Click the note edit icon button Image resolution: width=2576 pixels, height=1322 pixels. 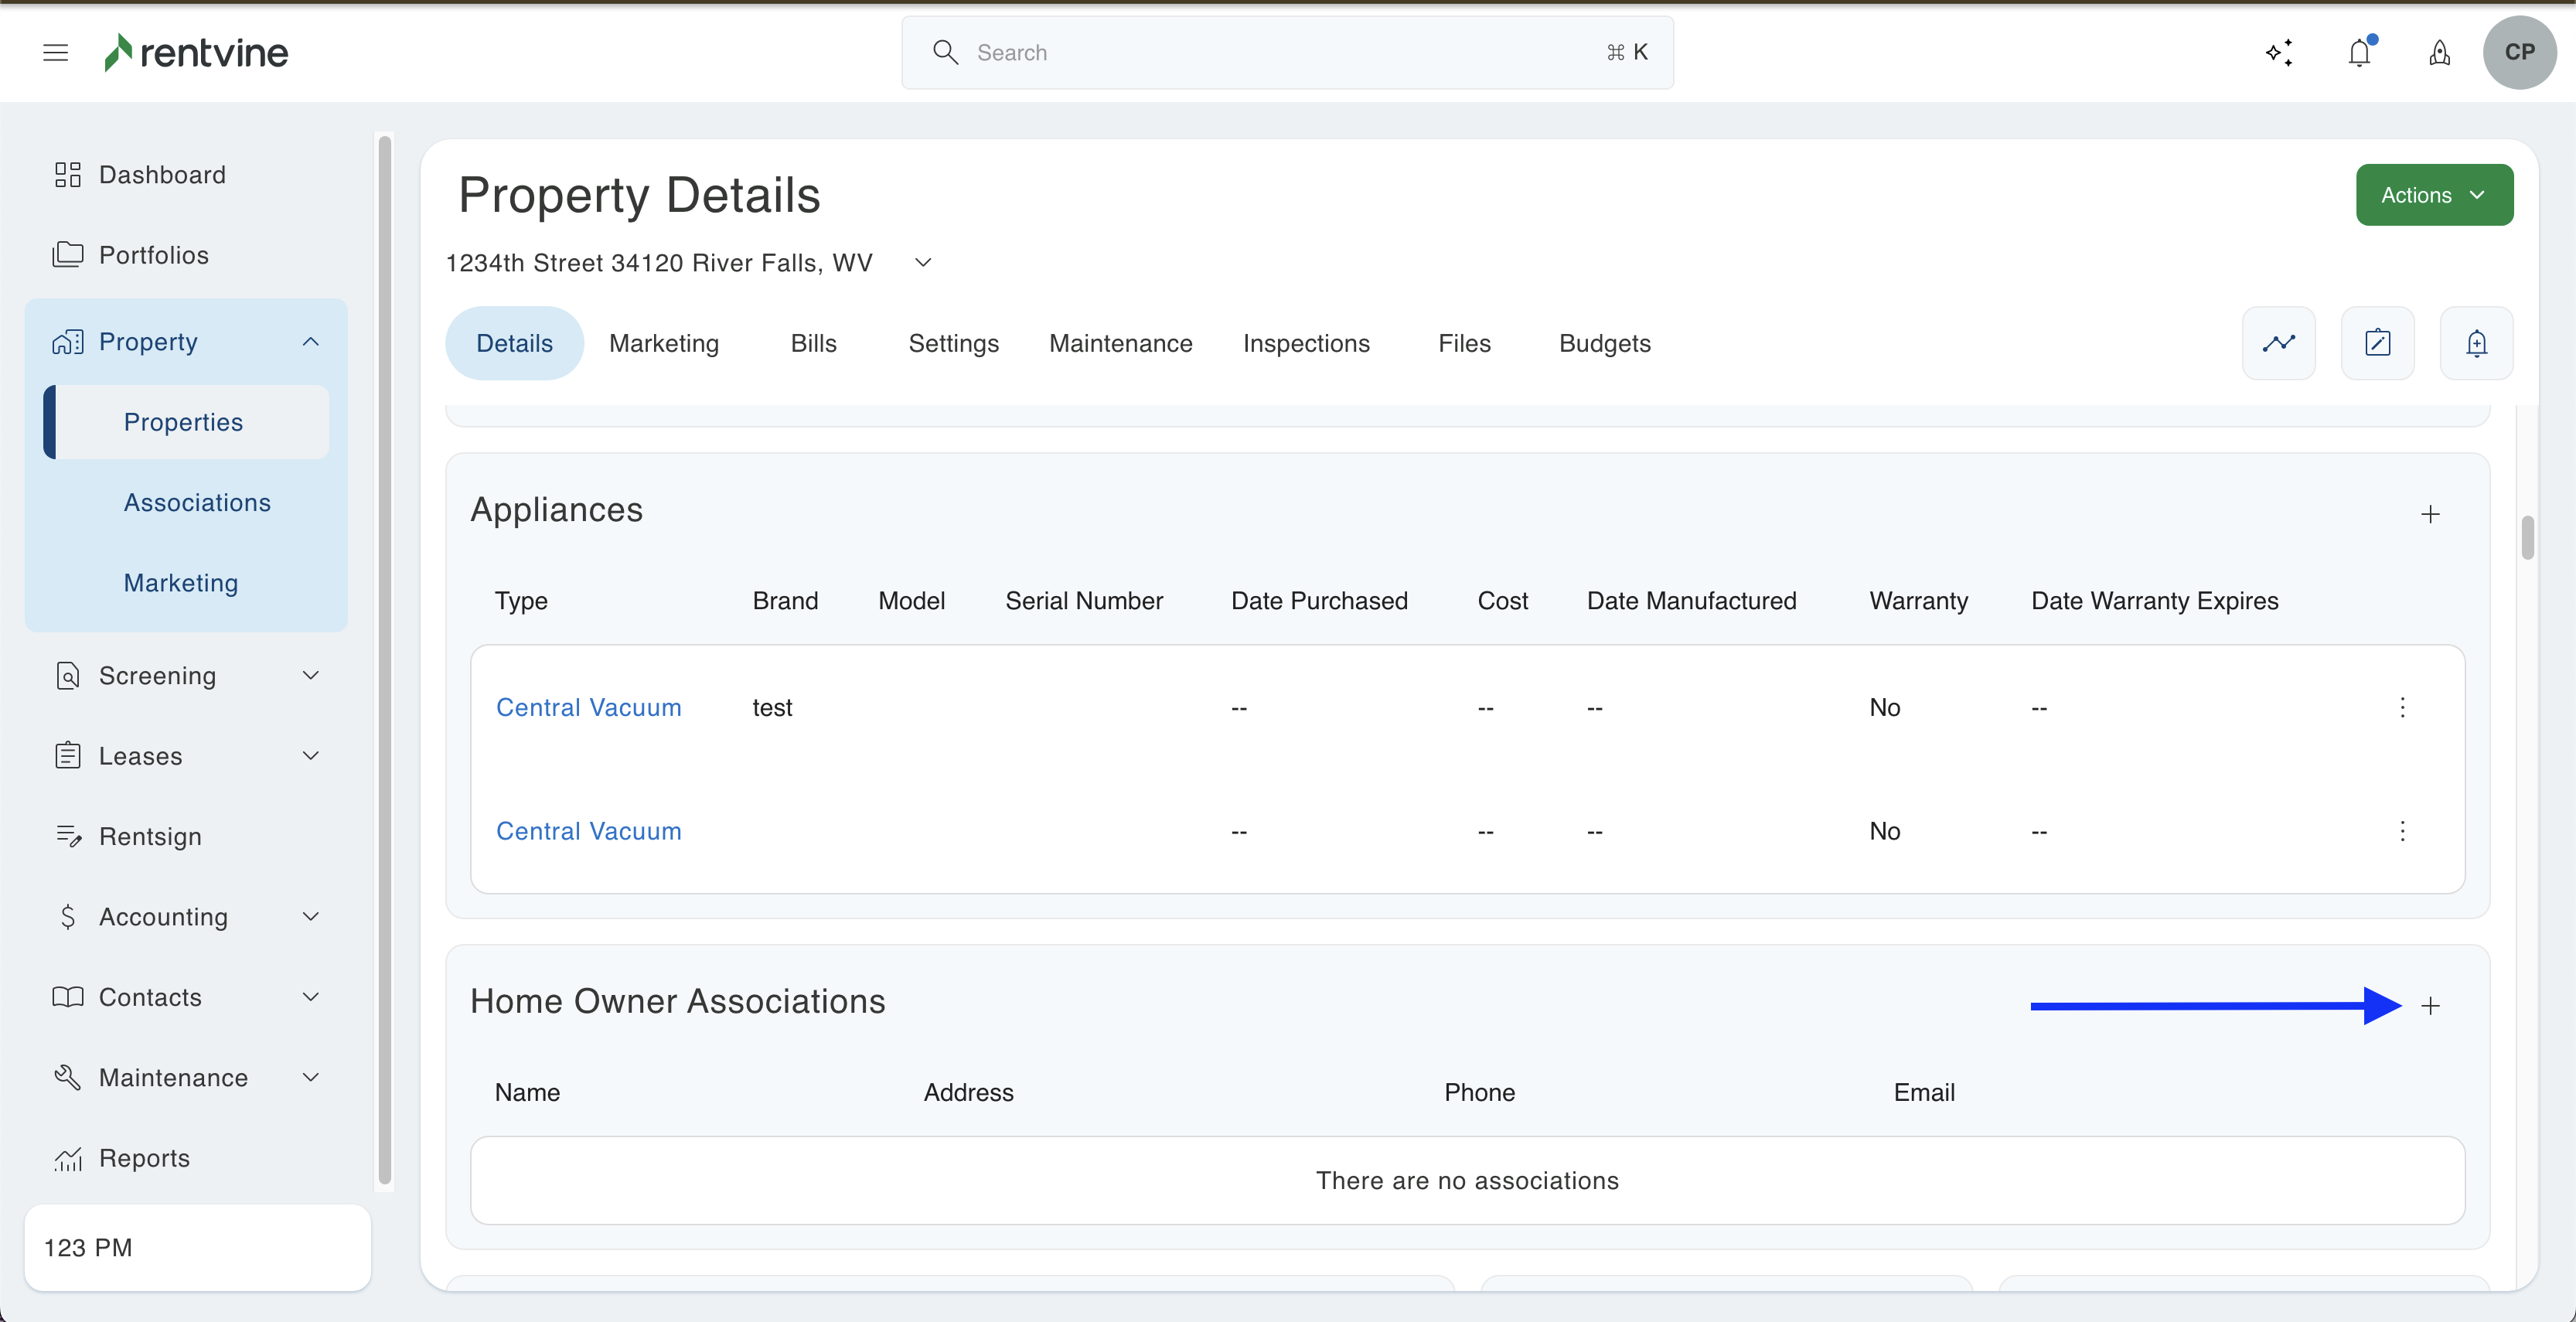pos(2377,343)
